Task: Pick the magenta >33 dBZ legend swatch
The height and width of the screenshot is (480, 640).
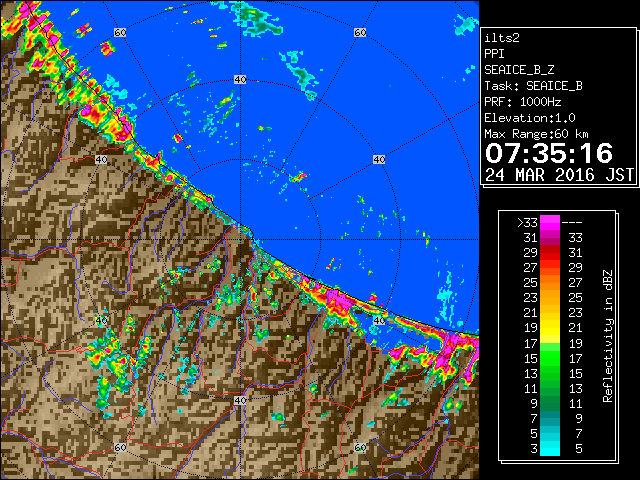Action: coord(550,223)
